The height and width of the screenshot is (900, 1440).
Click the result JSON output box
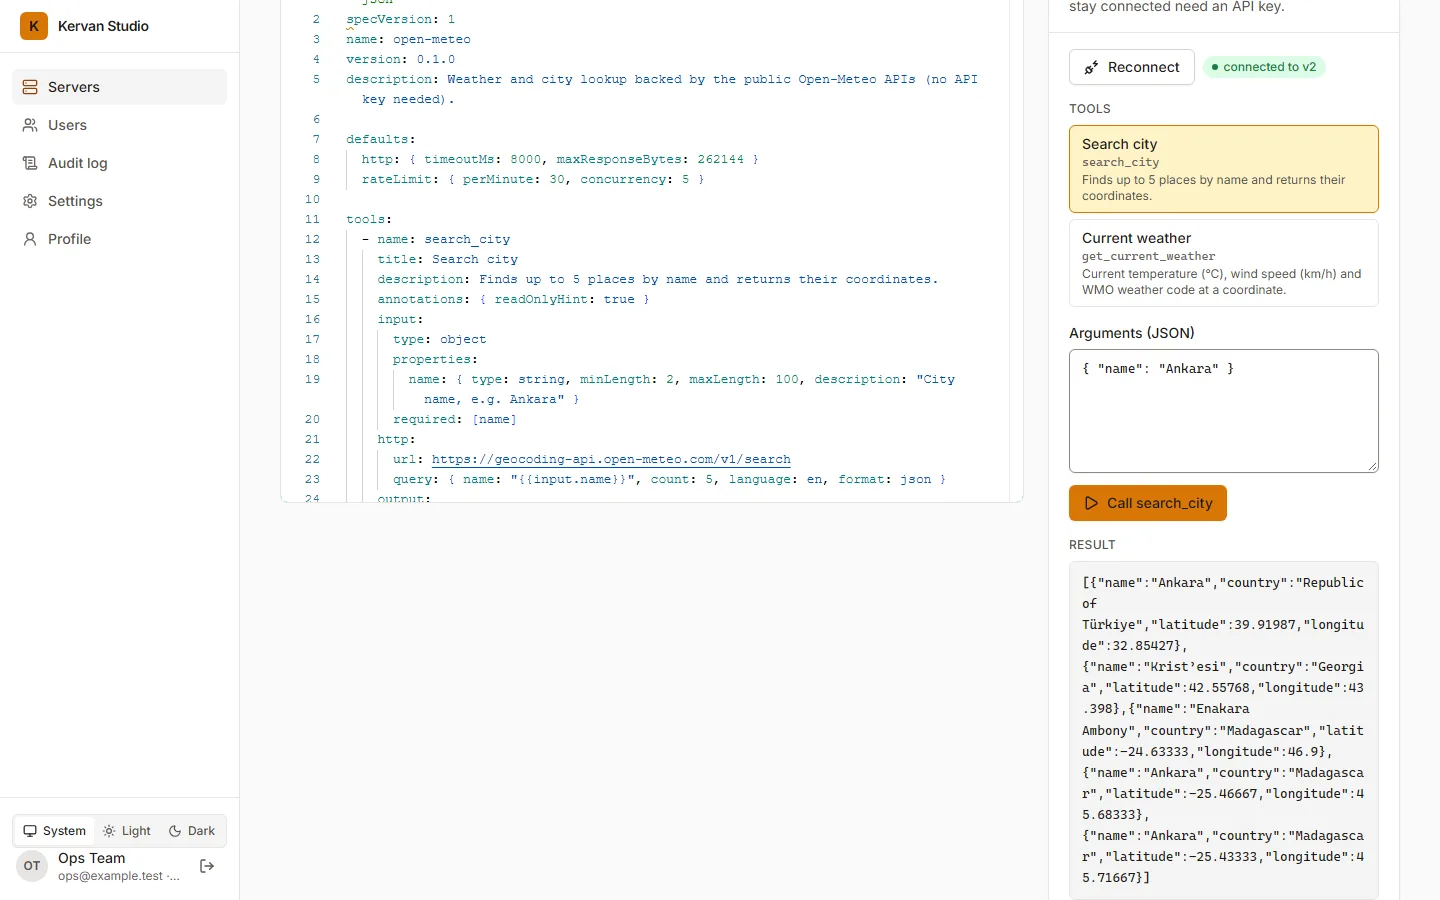pos(1224,730)
